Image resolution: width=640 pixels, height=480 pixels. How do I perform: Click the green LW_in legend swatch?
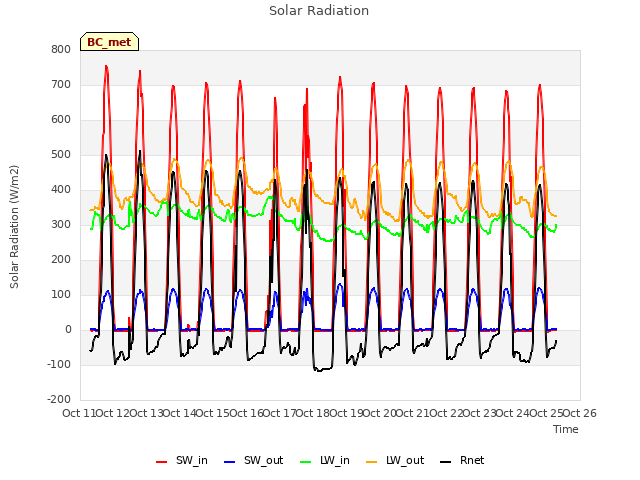(306, 462)
